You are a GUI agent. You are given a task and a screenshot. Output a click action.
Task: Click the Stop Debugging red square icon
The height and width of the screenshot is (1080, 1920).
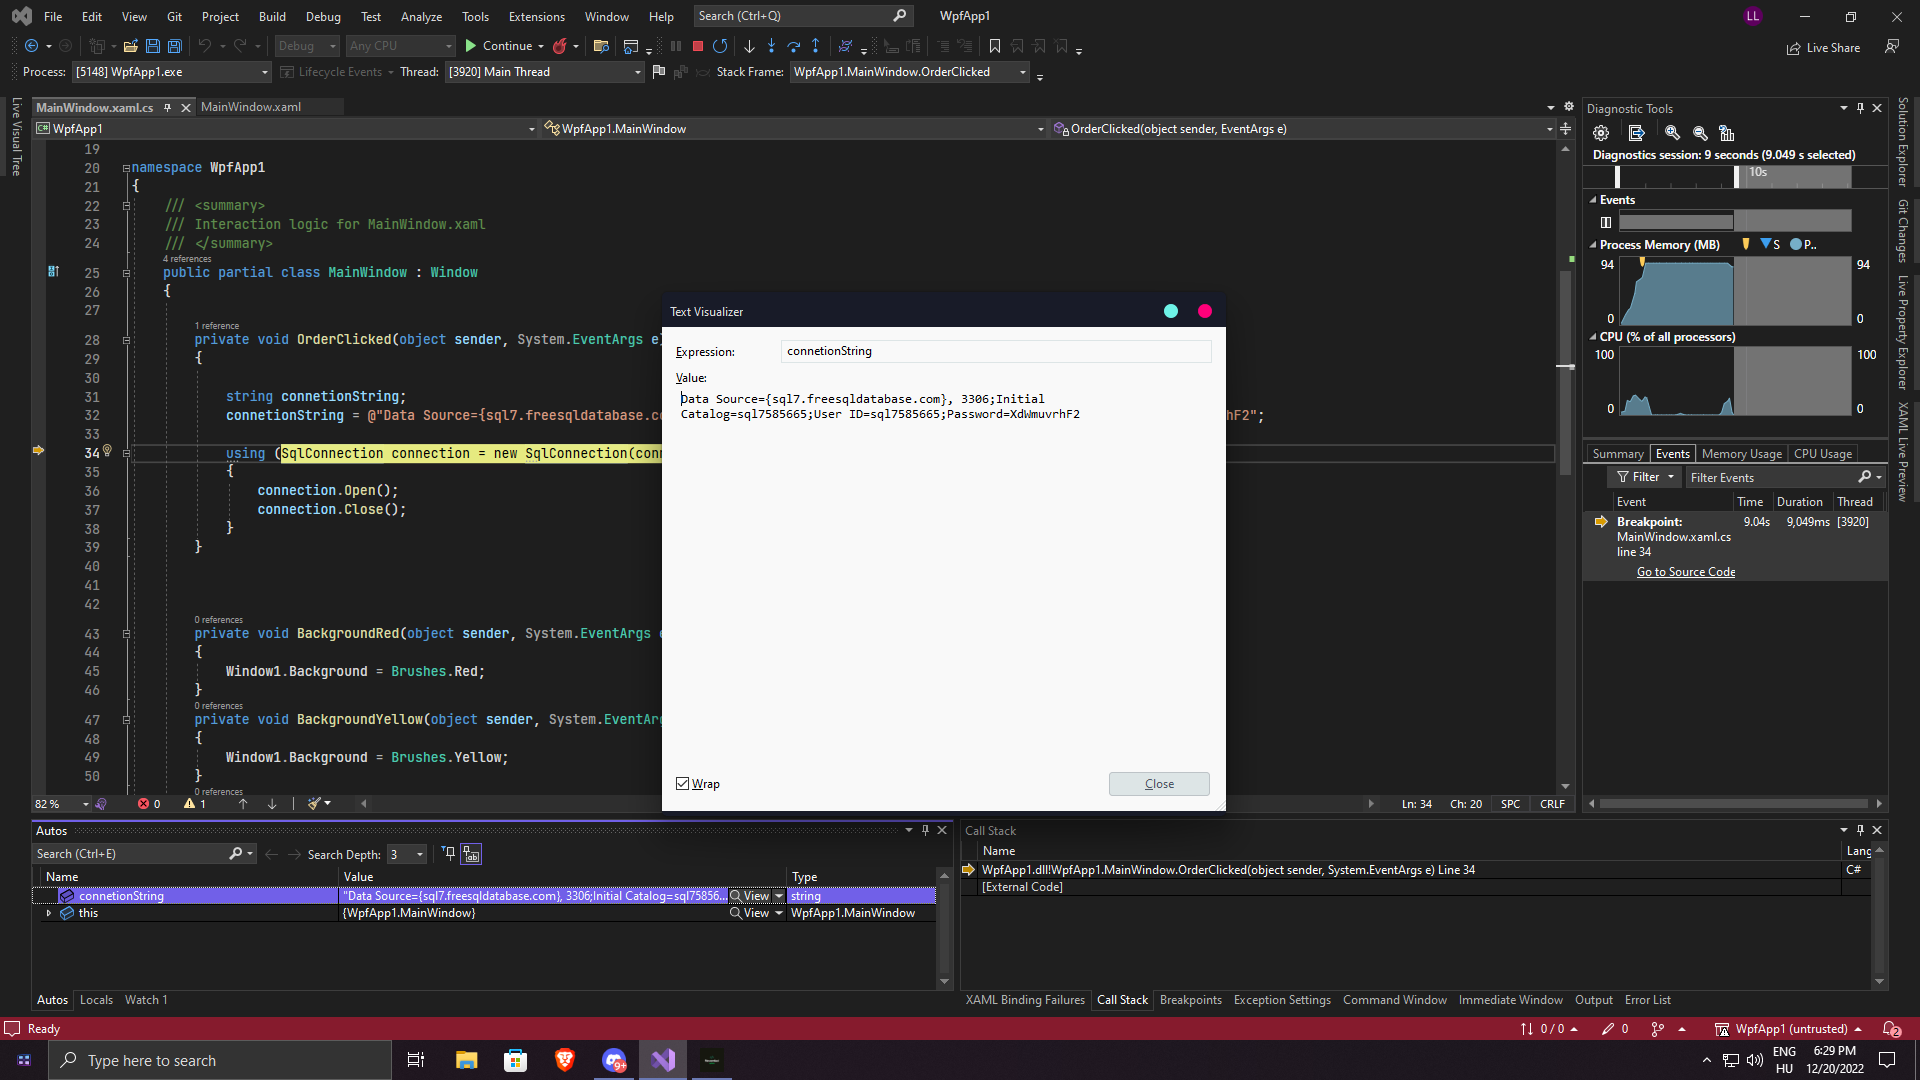pos(698,46)
